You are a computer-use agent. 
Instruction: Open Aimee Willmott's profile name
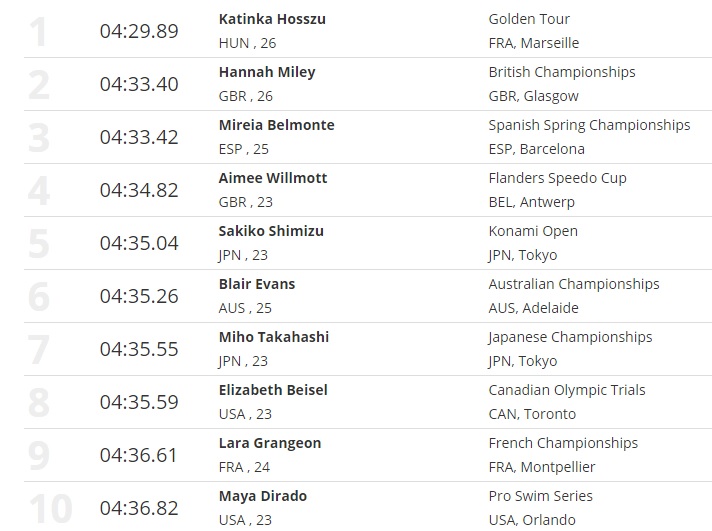pos(273,178)
